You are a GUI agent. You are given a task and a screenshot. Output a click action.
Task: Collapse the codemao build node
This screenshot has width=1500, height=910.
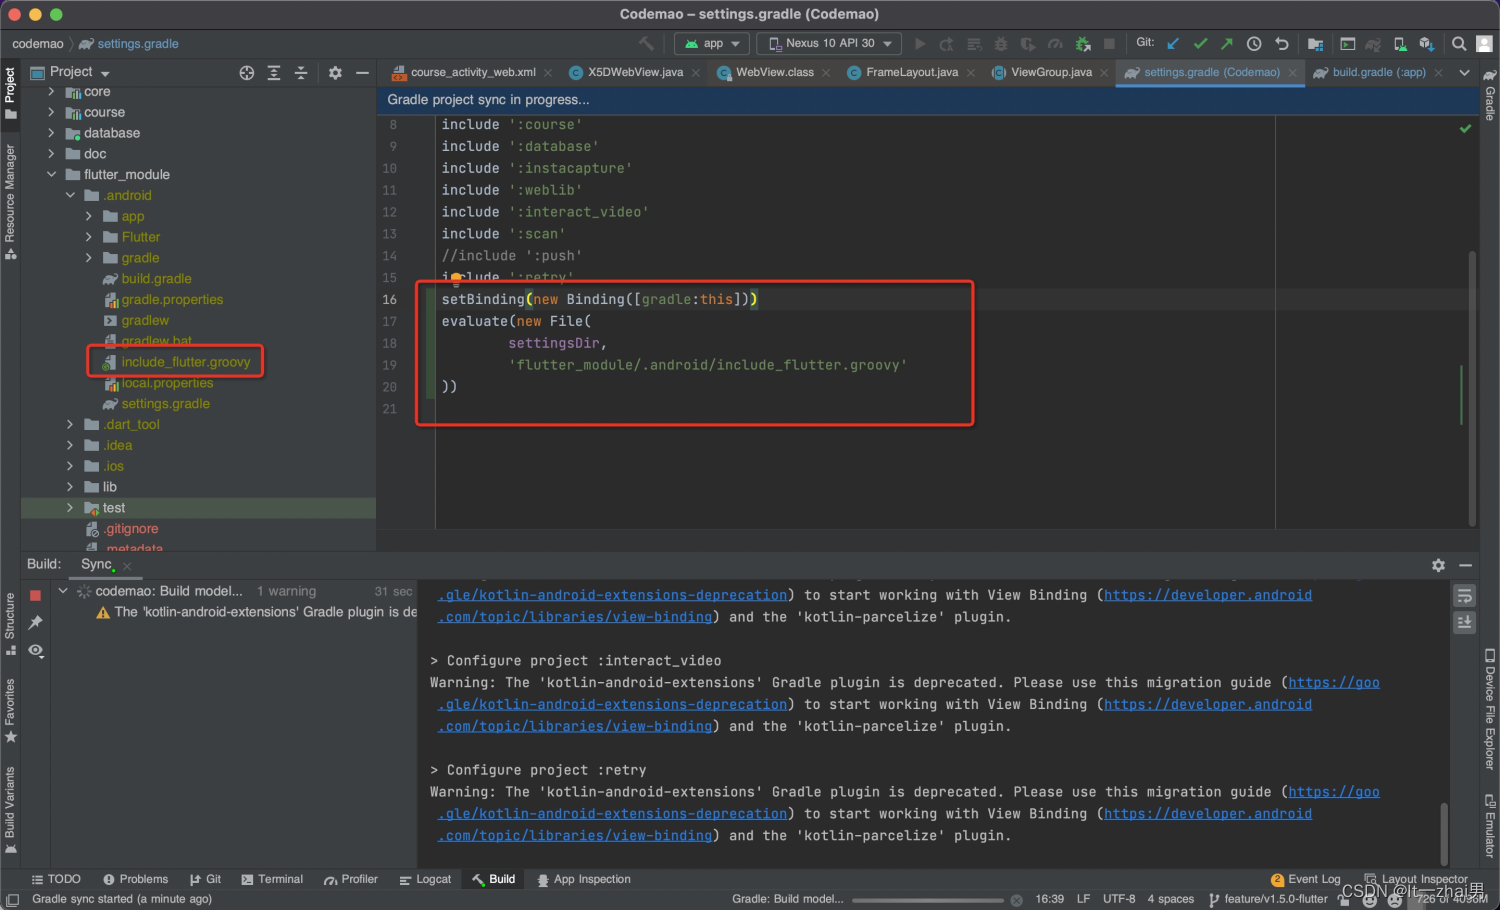click(x=63, y=591)
